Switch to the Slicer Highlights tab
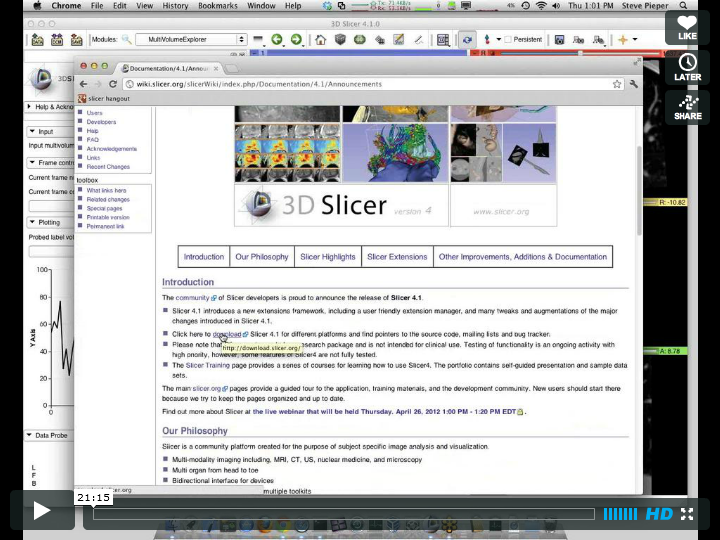The image size is (720, 540). tap(327, 257)
